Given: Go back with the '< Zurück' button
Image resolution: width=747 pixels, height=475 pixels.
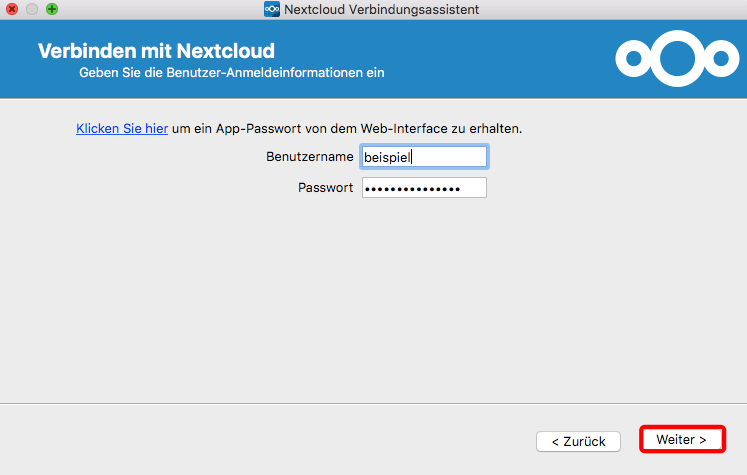Looking at the screenshot, I should [578, 442].
